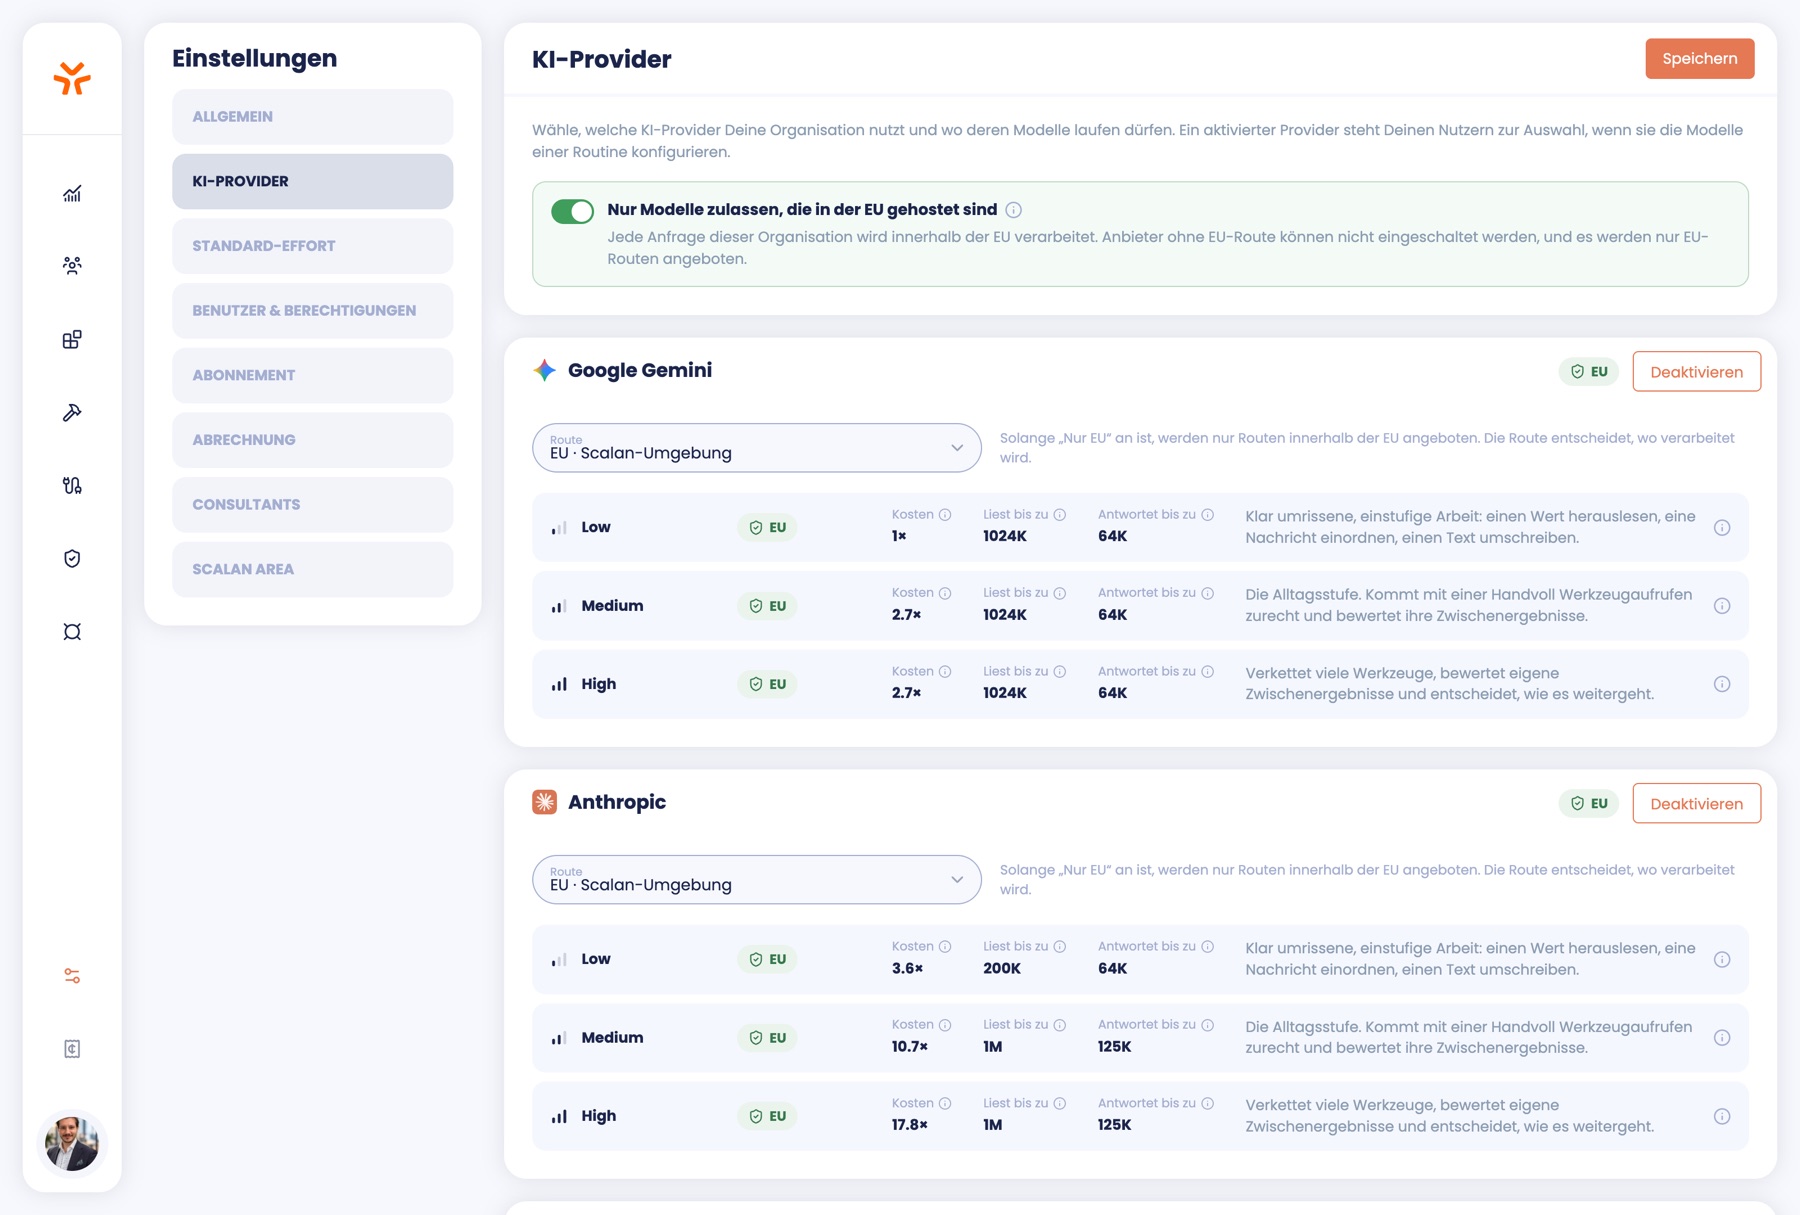Select the Abrechnung settings tab

coord(313,440)
